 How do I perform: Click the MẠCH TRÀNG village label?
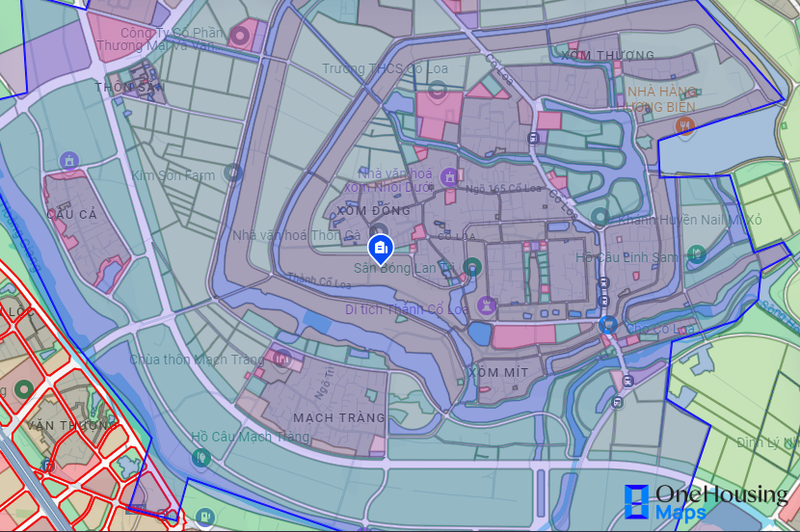pyautogui.click(x=339, y=418)
